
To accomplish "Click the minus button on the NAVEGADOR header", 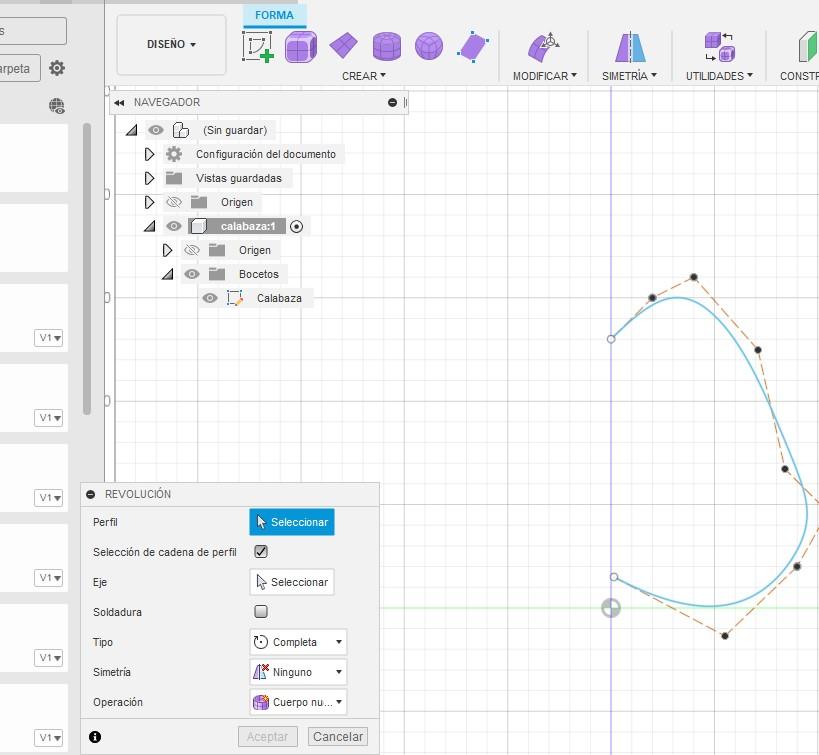I will 392,102.
